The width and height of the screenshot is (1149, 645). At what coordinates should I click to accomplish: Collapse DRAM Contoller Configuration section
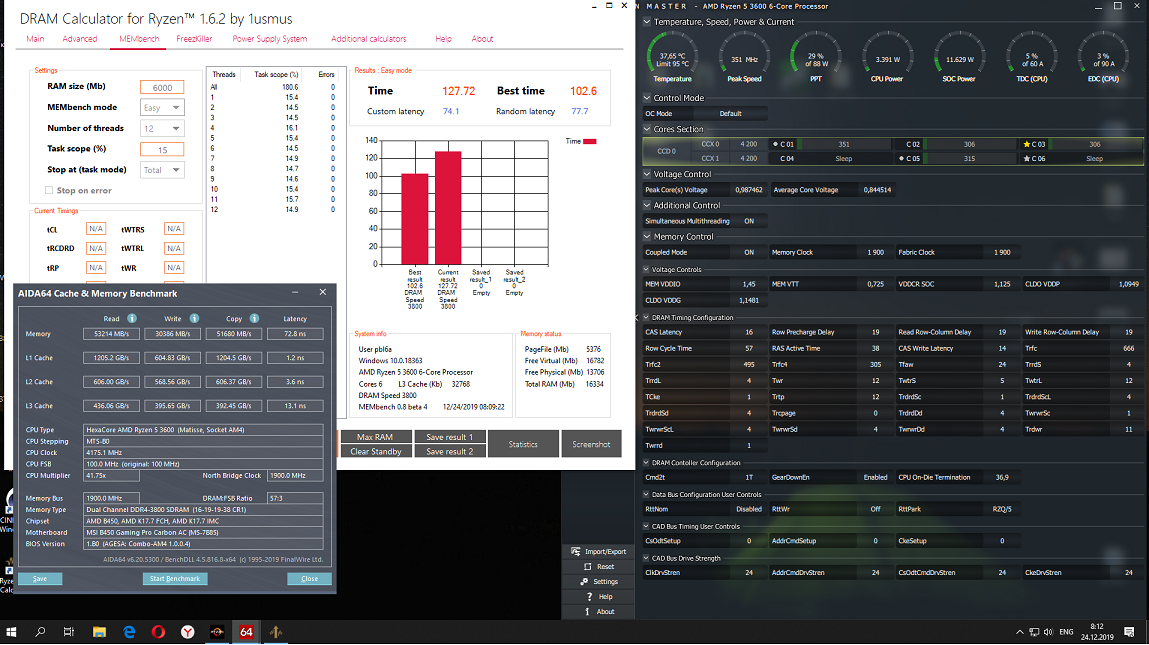(646, 462)
